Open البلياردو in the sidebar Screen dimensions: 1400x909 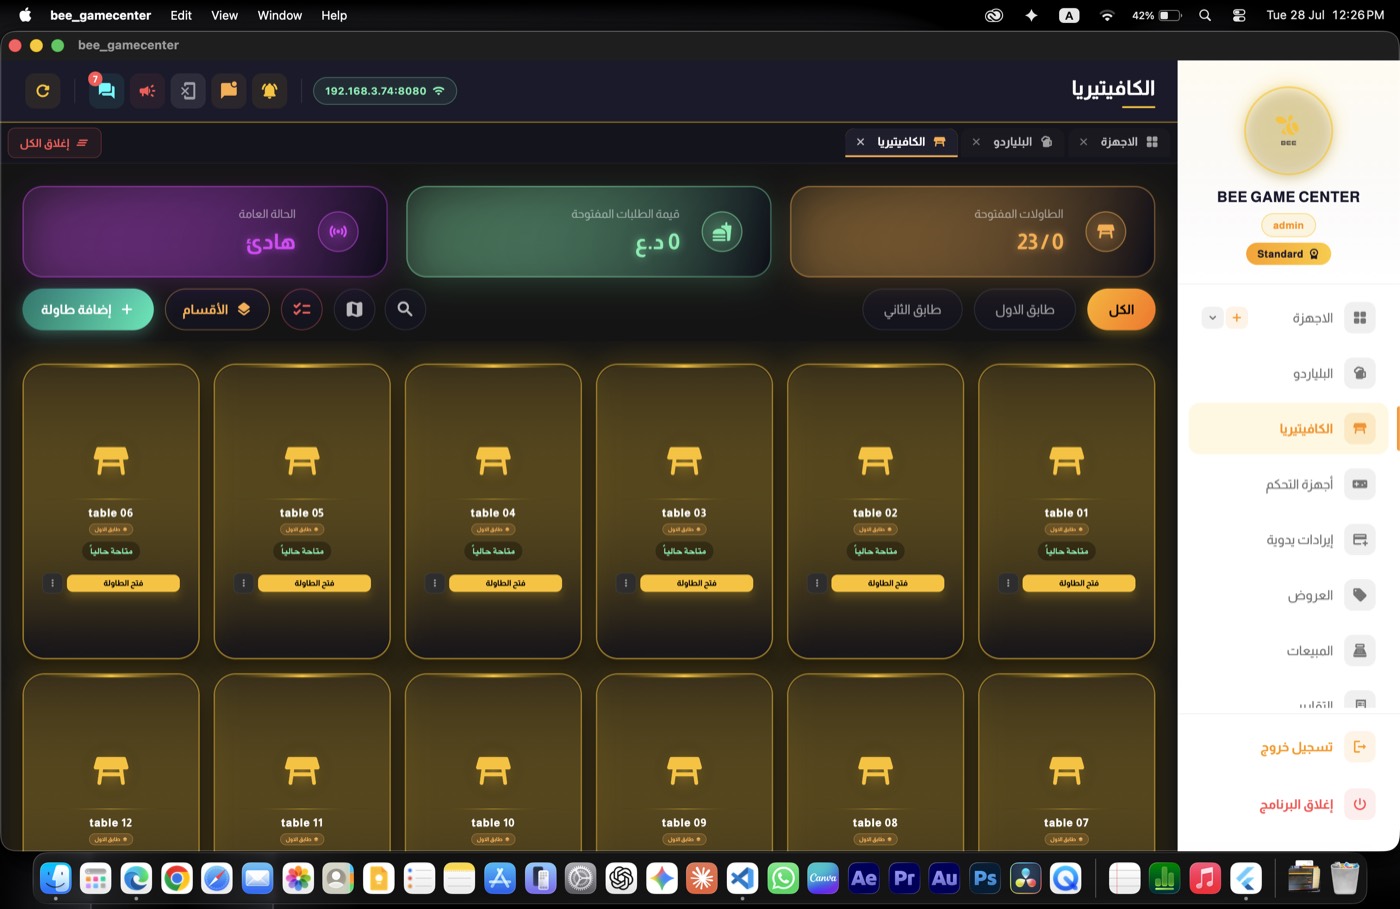coord(1288,374)
